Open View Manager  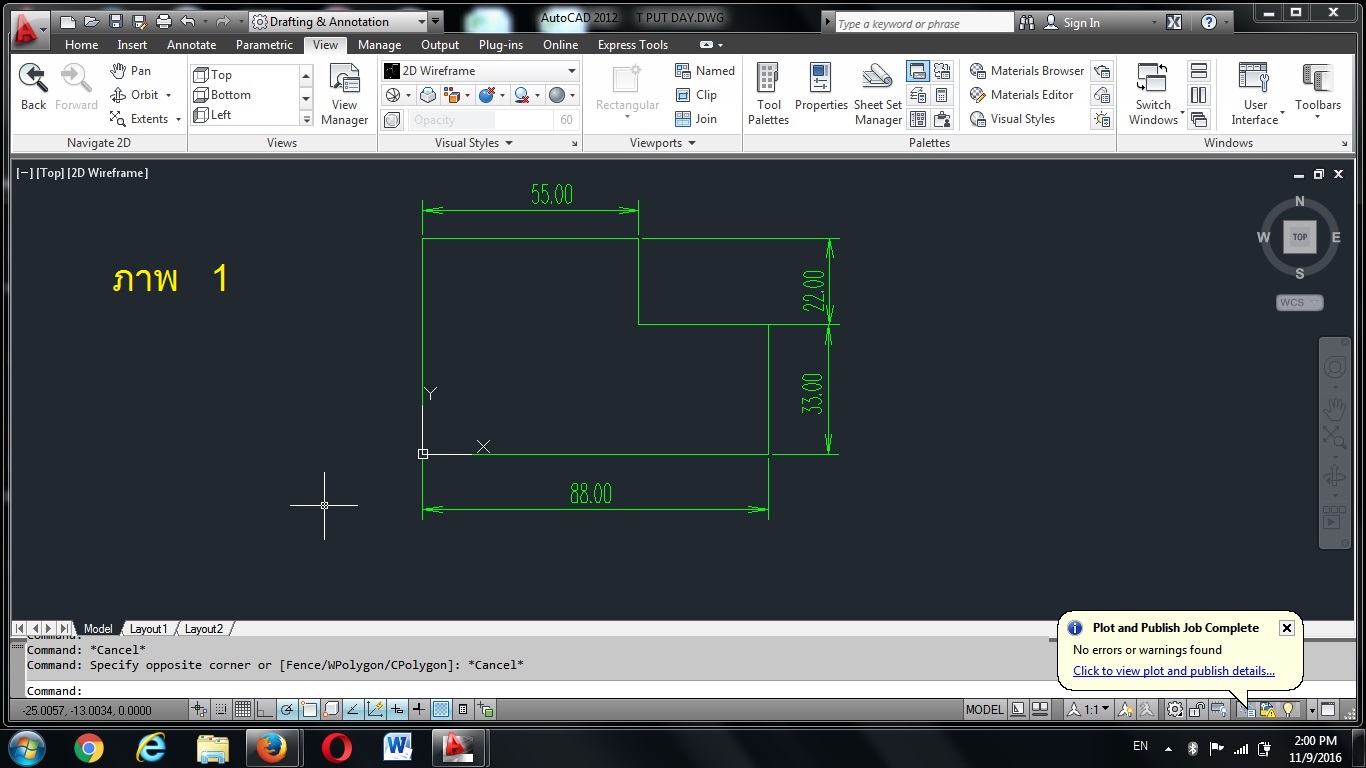pos(344,95)
